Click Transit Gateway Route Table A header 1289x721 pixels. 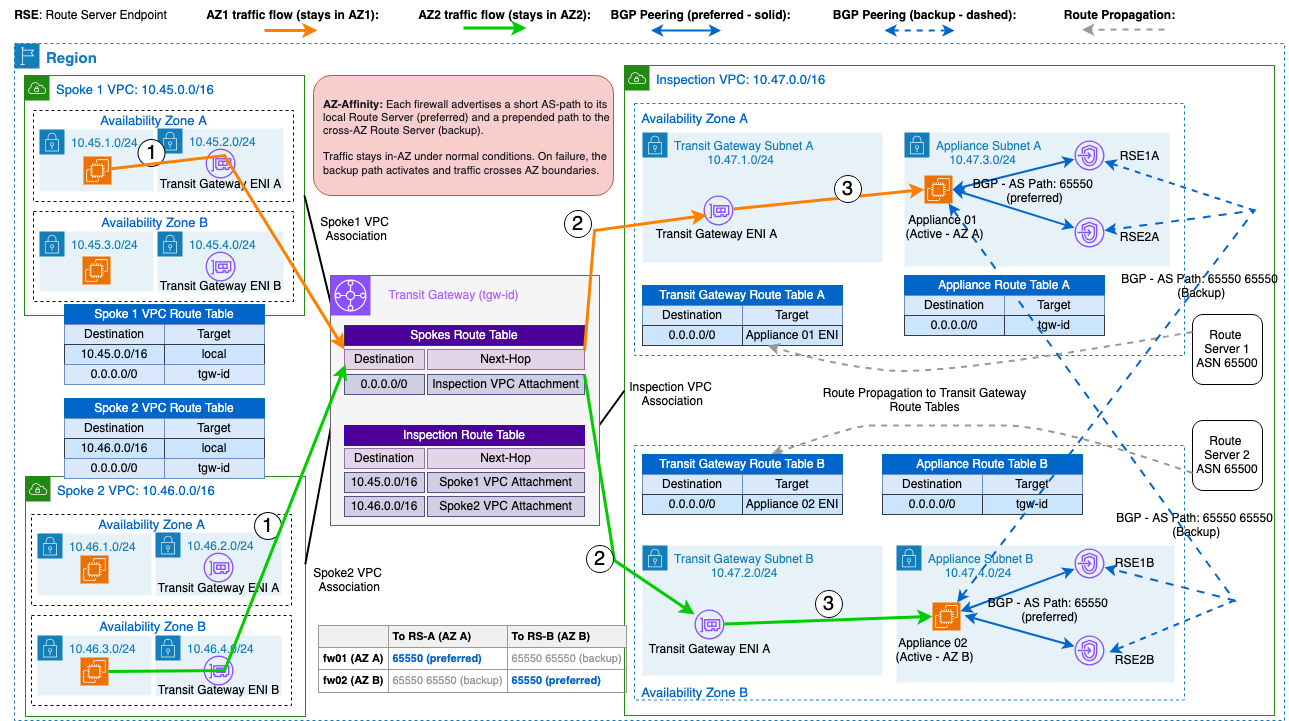tap(742, 295)
